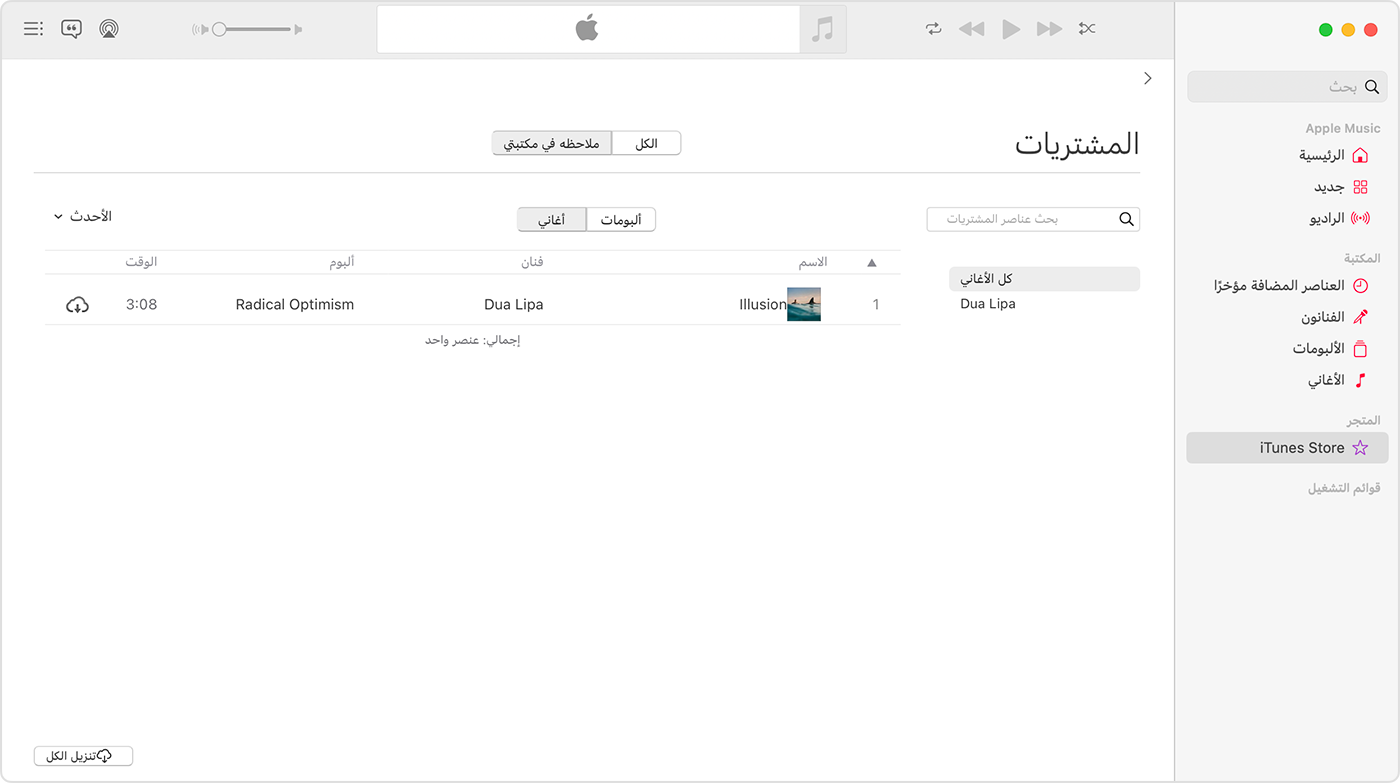This screenshot has height=784, width=1400.
Task: Toggle the repeat playback icon
Action: [934, 29]
